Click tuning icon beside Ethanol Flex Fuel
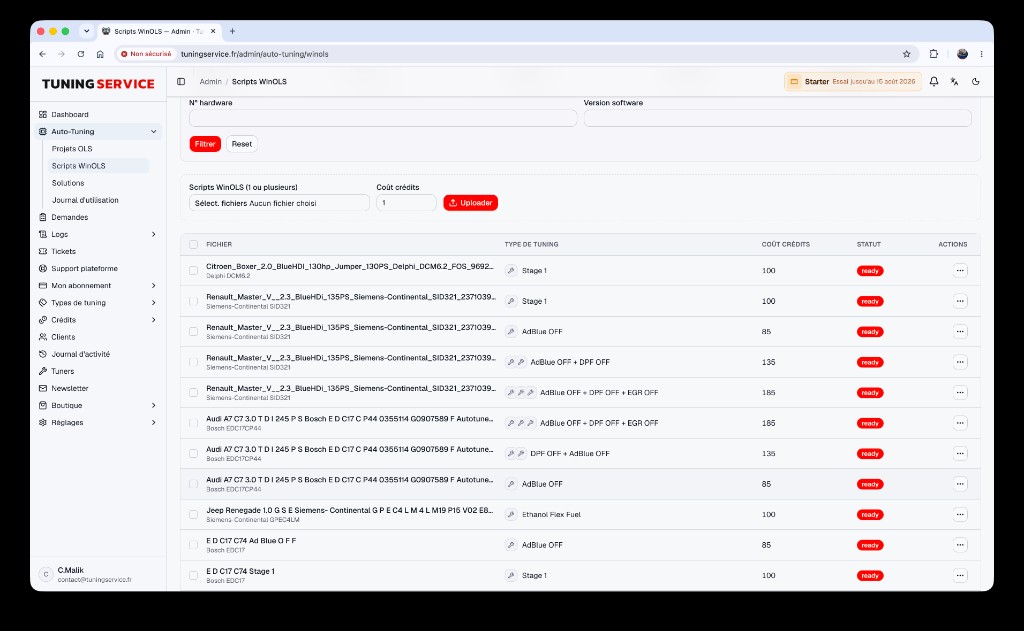This screenshot has width=1024, height=631. pos(511,515)
